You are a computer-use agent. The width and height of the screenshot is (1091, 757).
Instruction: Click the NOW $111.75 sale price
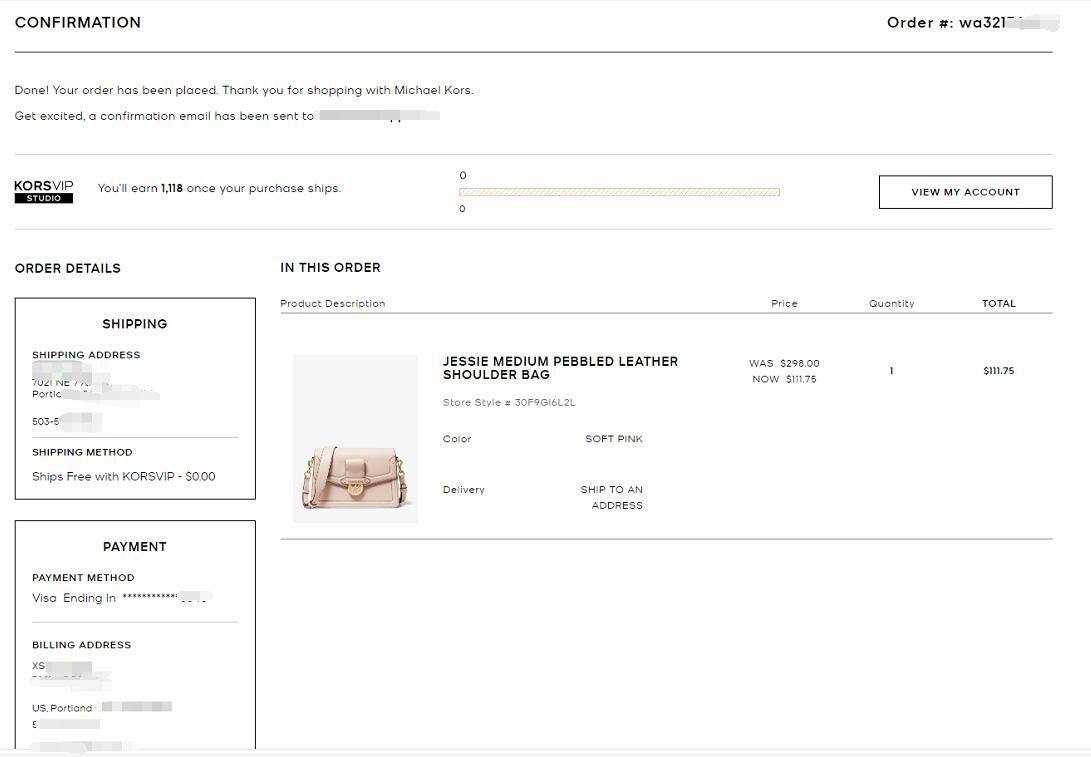tap(784, 380)
